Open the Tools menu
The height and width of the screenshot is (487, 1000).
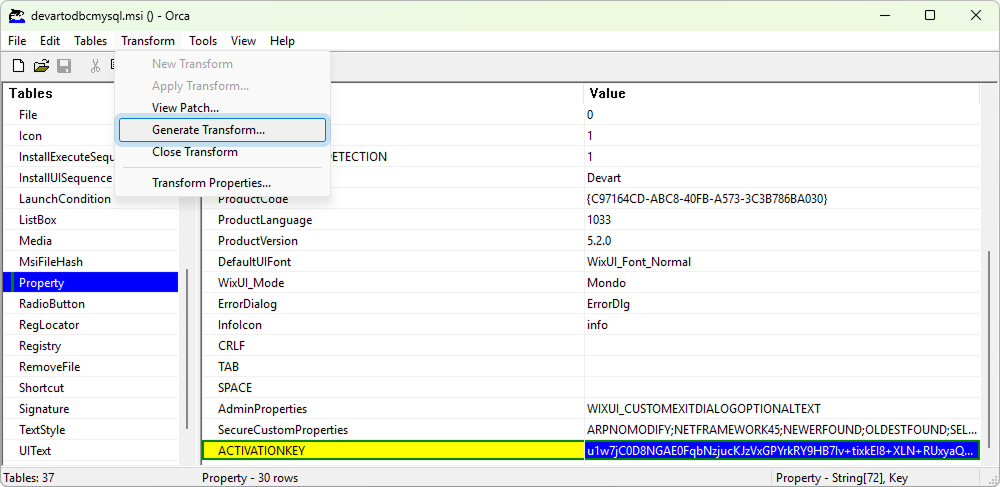coord(203,41)
